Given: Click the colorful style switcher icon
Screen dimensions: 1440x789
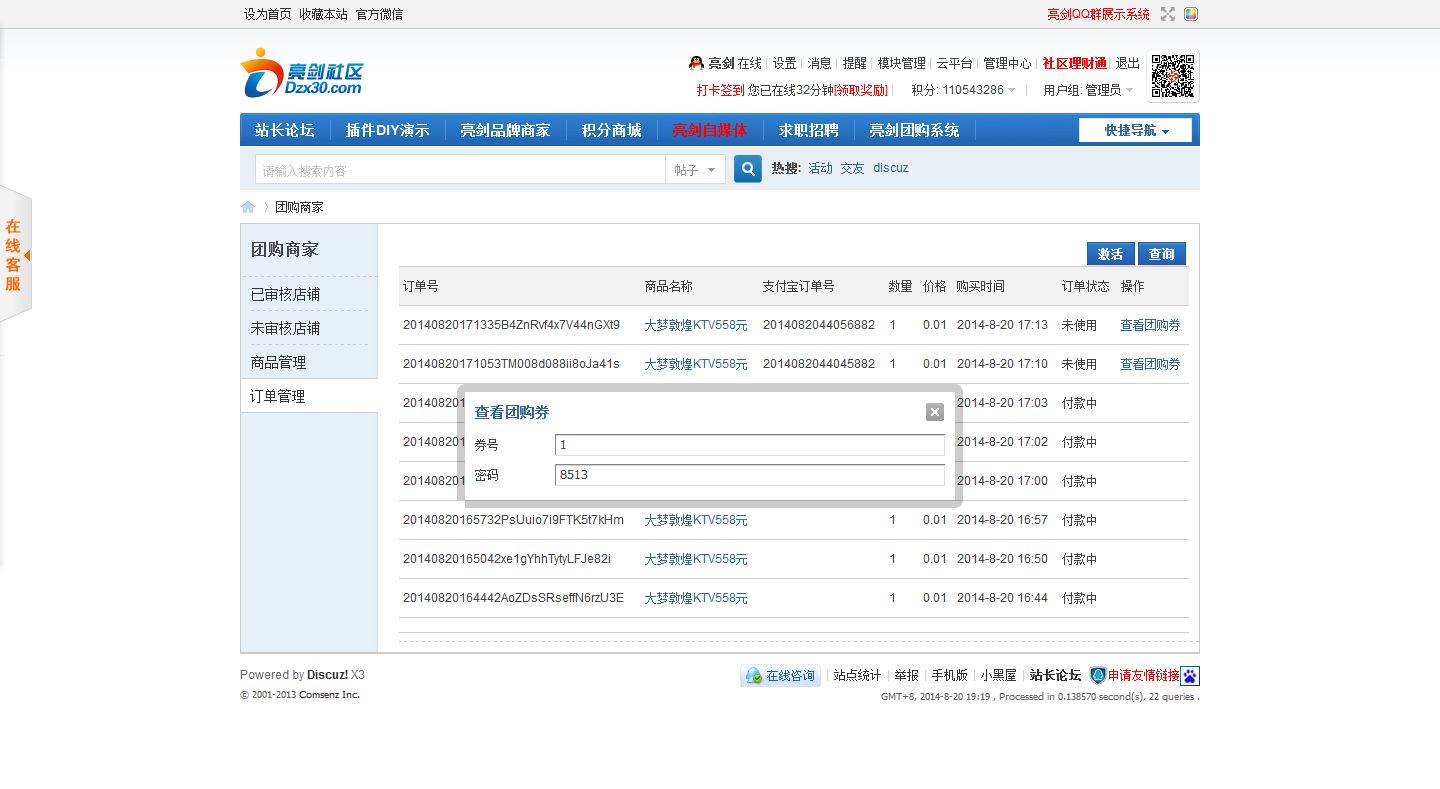Looking at the screenshot, I should (1191, 14).
